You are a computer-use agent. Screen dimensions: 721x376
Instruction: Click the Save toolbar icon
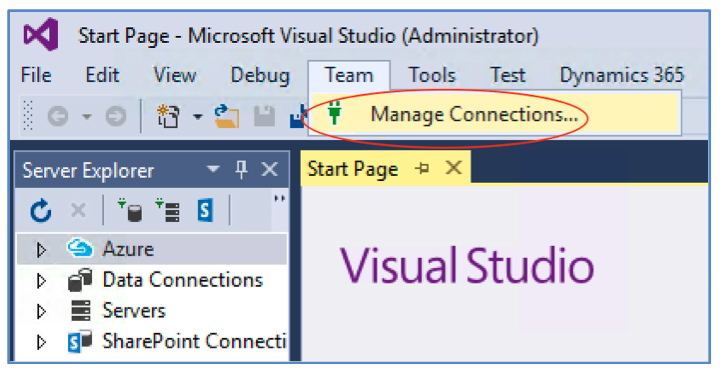(x=264, y=116)
